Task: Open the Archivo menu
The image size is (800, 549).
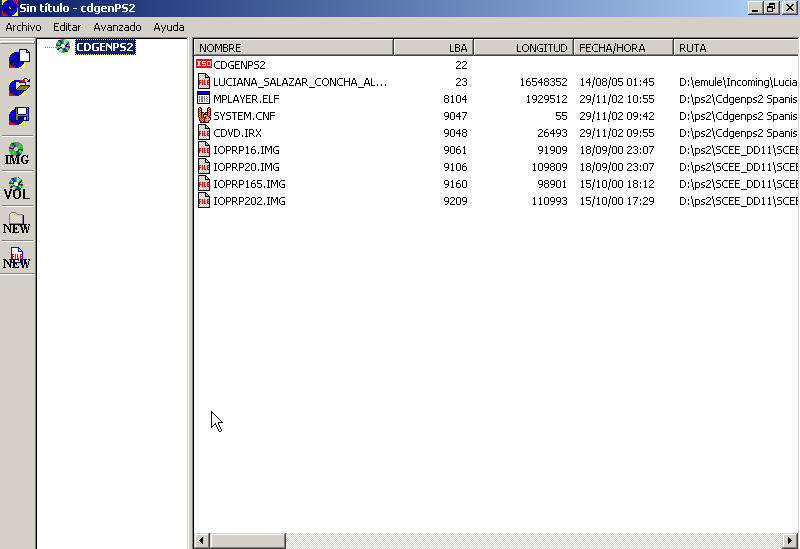Action: point(23,27)
